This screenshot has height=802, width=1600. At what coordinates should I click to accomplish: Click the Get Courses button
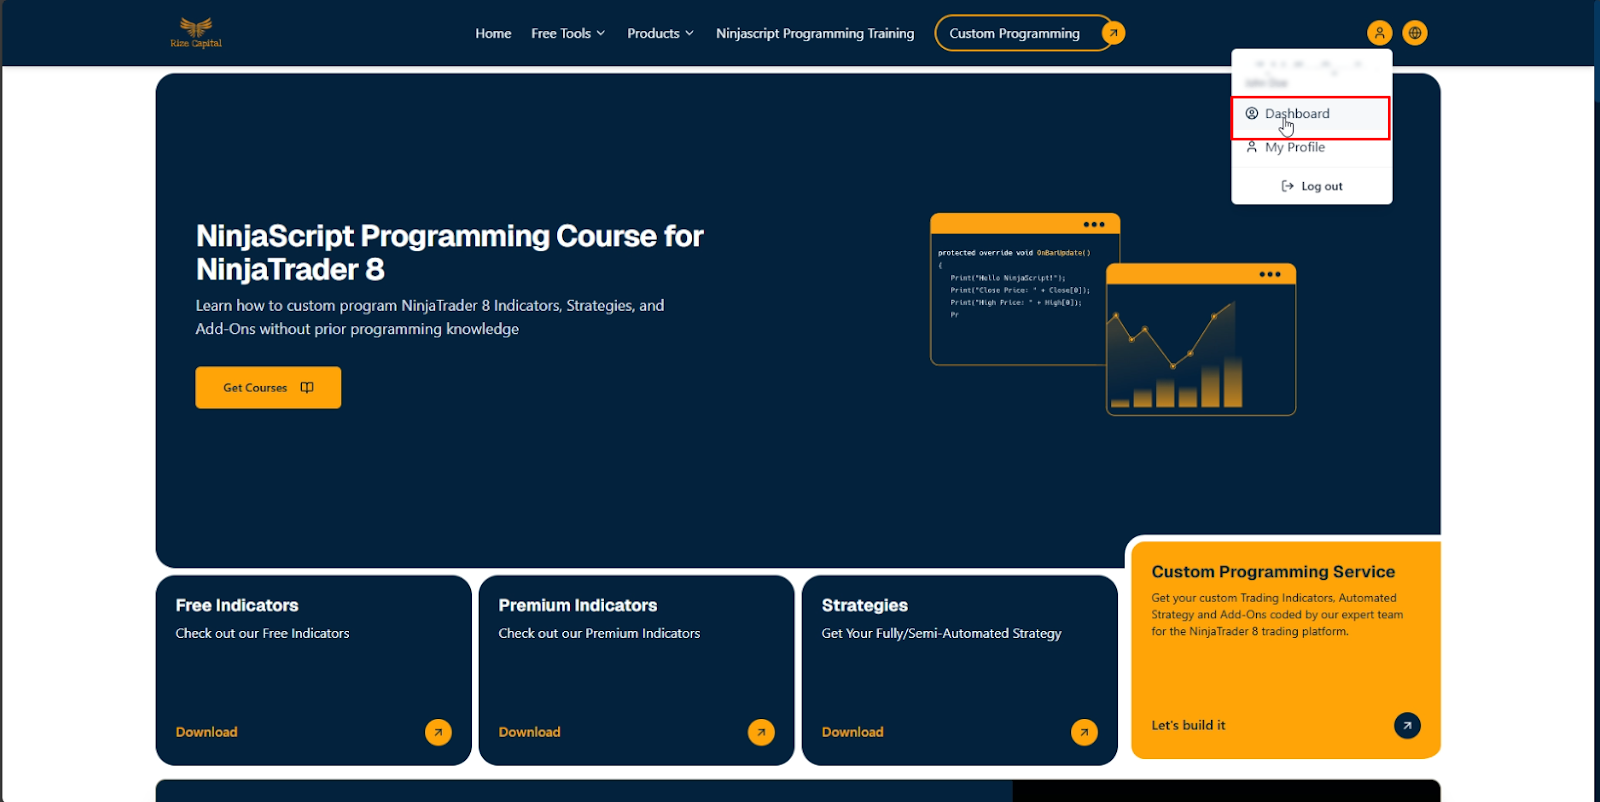coord(268,387)
